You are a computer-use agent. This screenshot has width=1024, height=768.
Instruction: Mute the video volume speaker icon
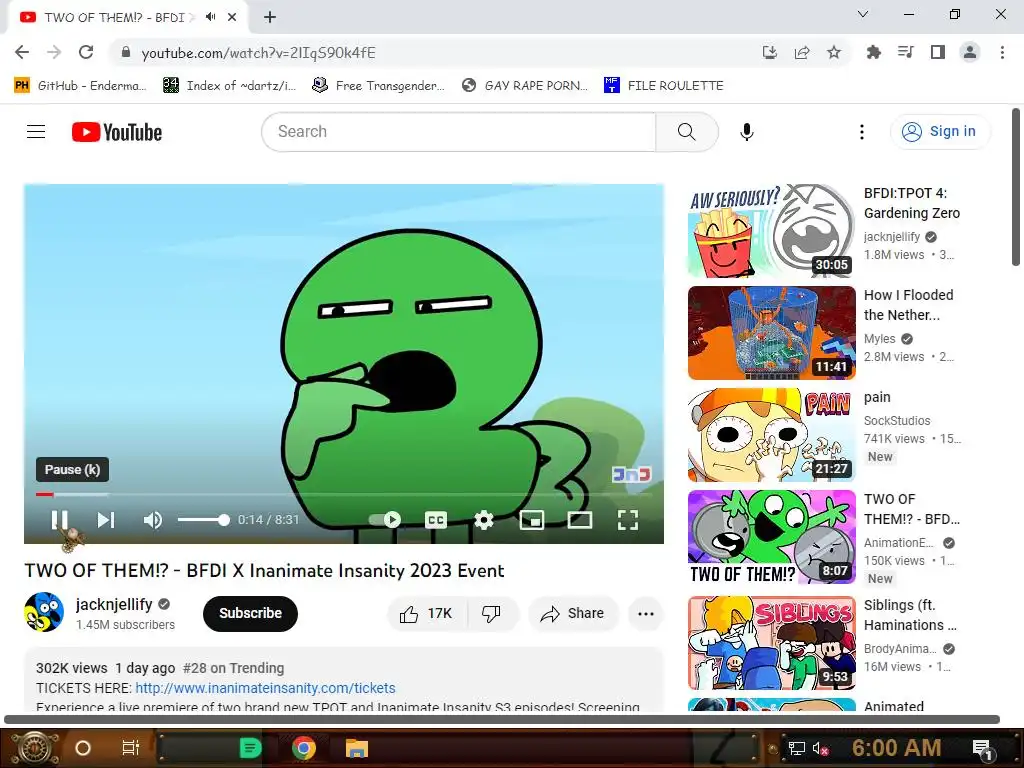click(x=153, y=520)
